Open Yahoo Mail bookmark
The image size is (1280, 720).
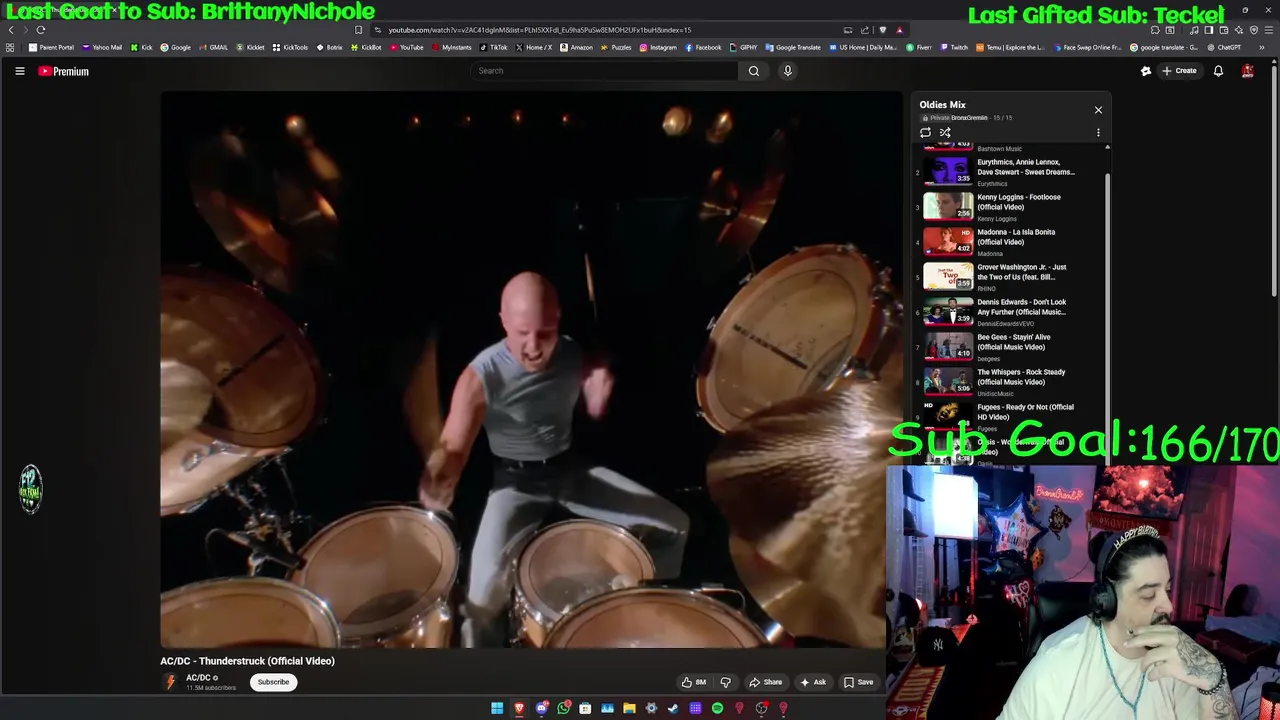click(102, 47)
